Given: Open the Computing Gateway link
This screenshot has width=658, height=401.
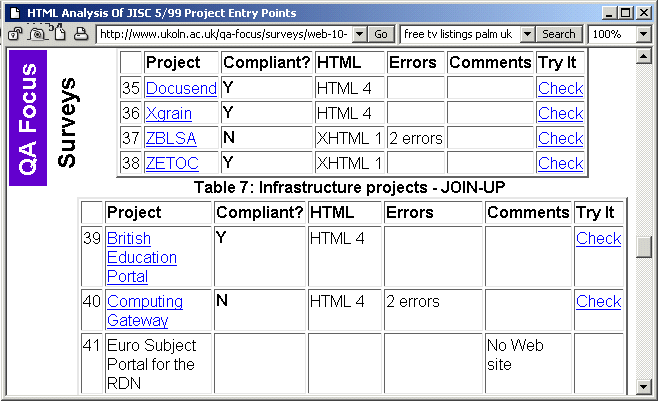Looking at the screenshot, I should [145, 311].
